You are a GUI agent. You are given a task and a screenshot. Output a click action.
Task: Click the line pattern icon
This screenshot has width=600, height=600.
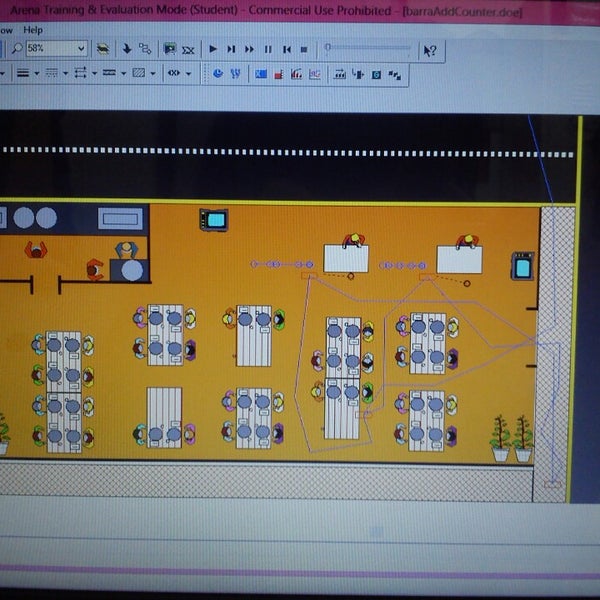[109, 72]
